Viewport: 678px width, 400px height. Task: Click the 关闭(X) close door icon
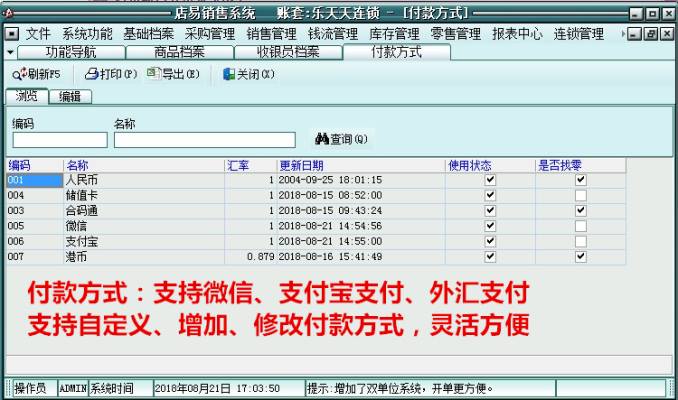pos(229,74)
